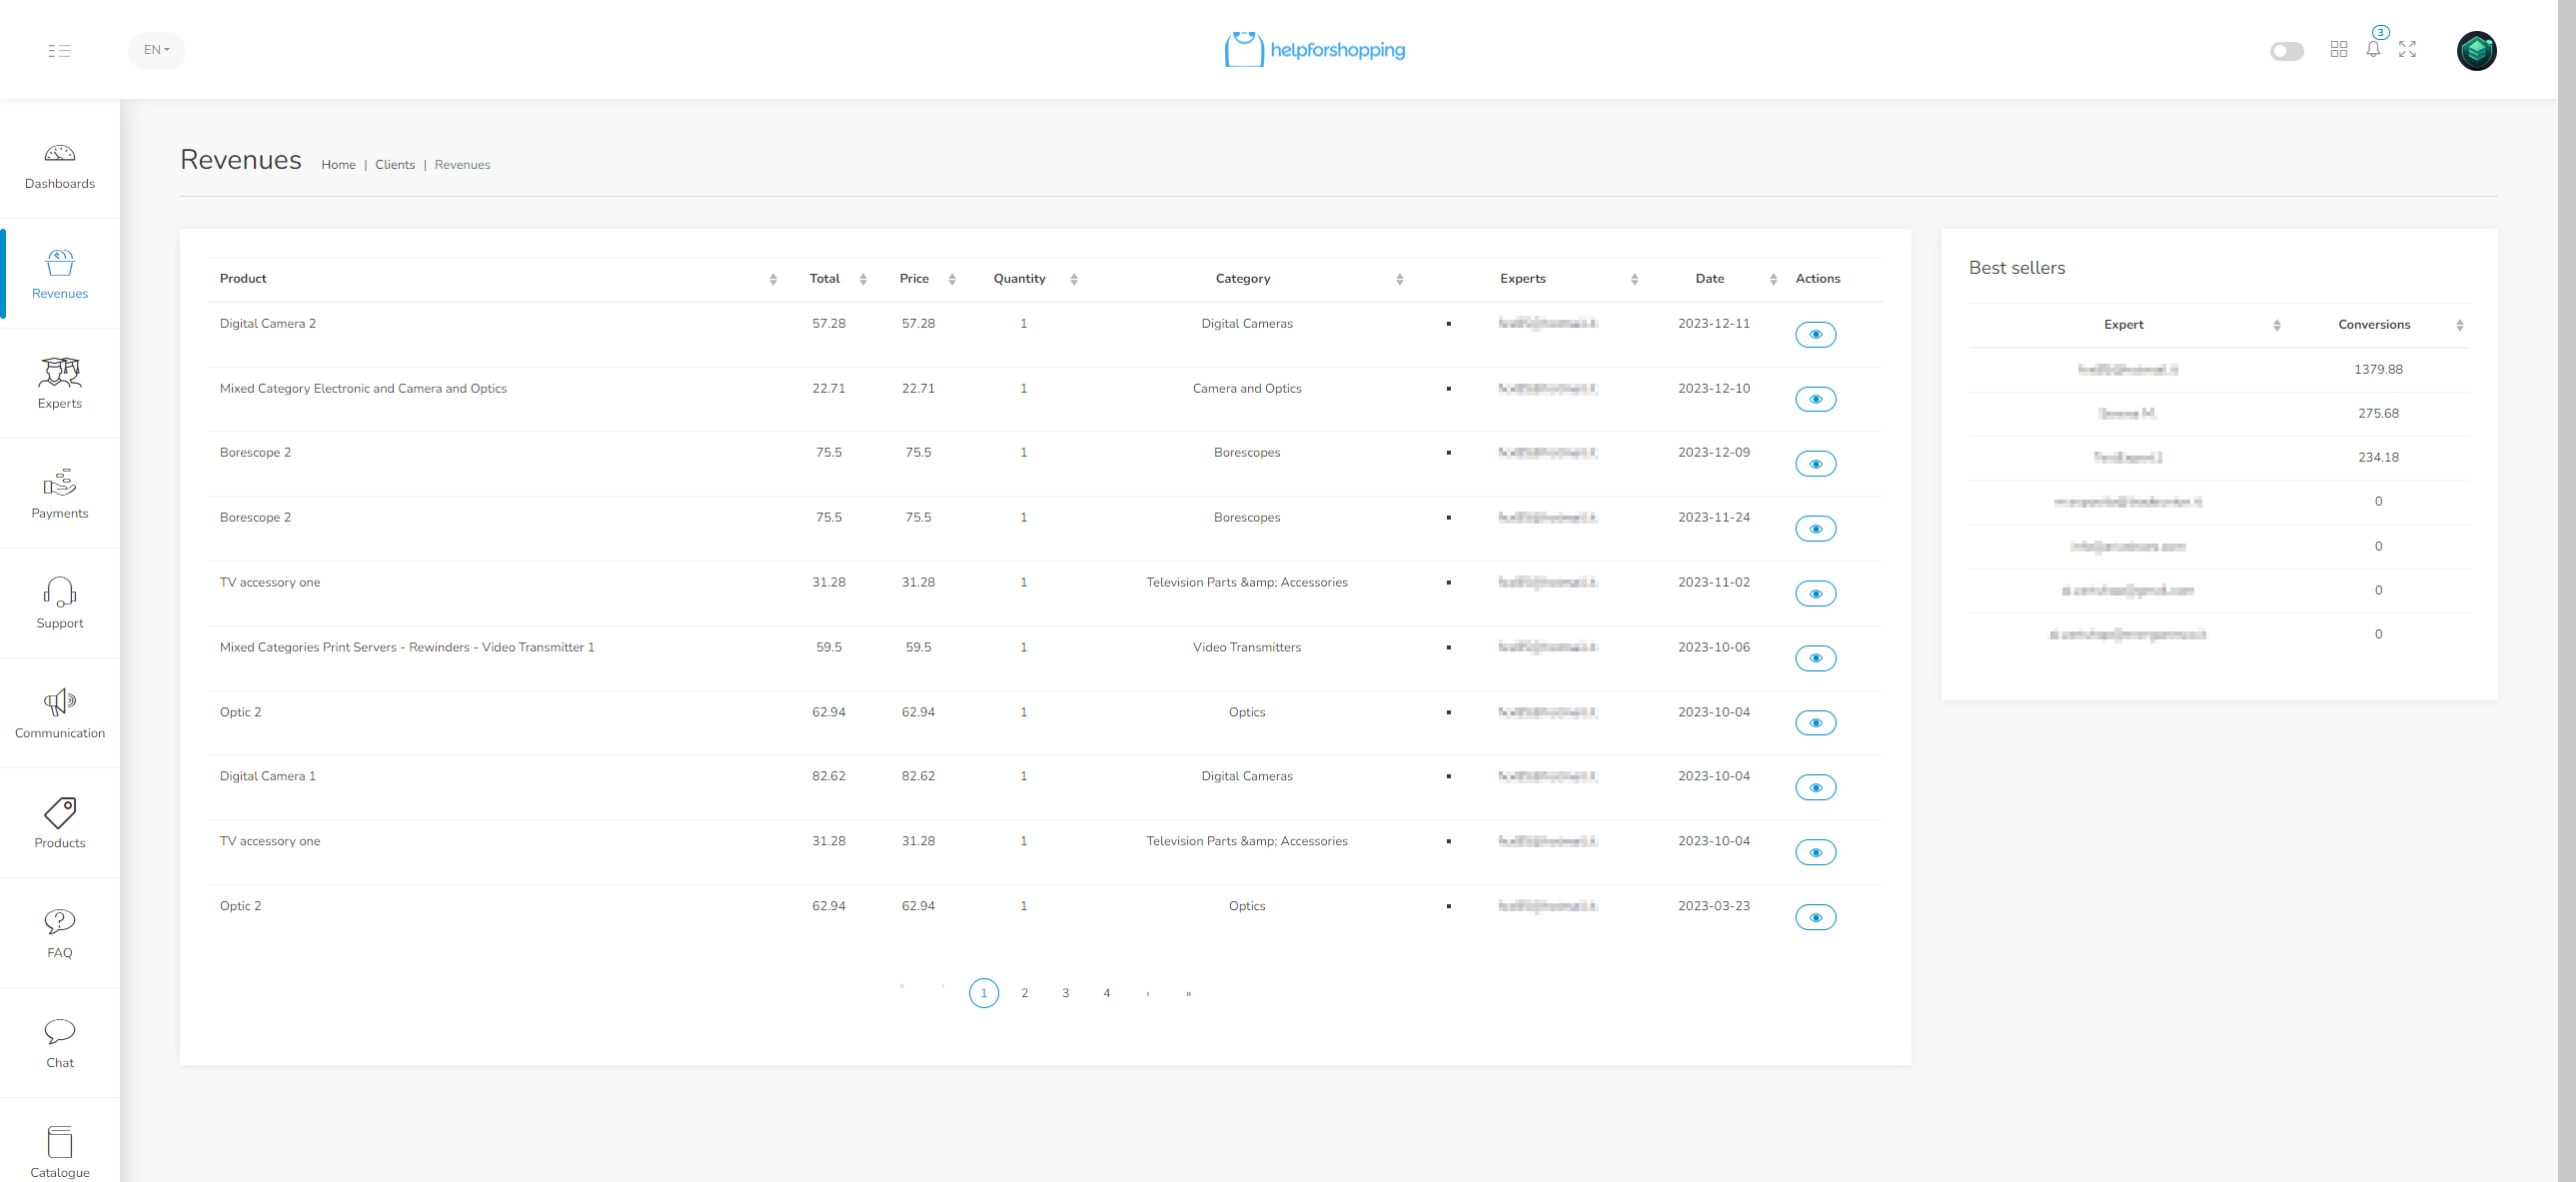Open the Communication megaphone section
Screen dimensions: 2576x1182
(60, 713)
